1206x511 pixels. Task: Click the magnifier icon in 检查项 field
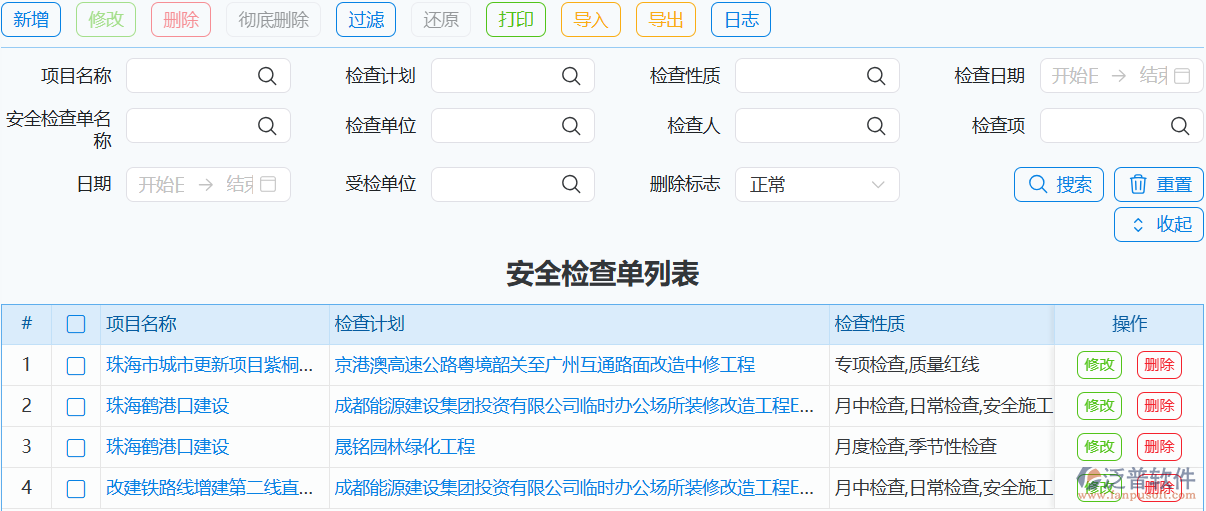pyautogui.click(x=1180, y=126)
